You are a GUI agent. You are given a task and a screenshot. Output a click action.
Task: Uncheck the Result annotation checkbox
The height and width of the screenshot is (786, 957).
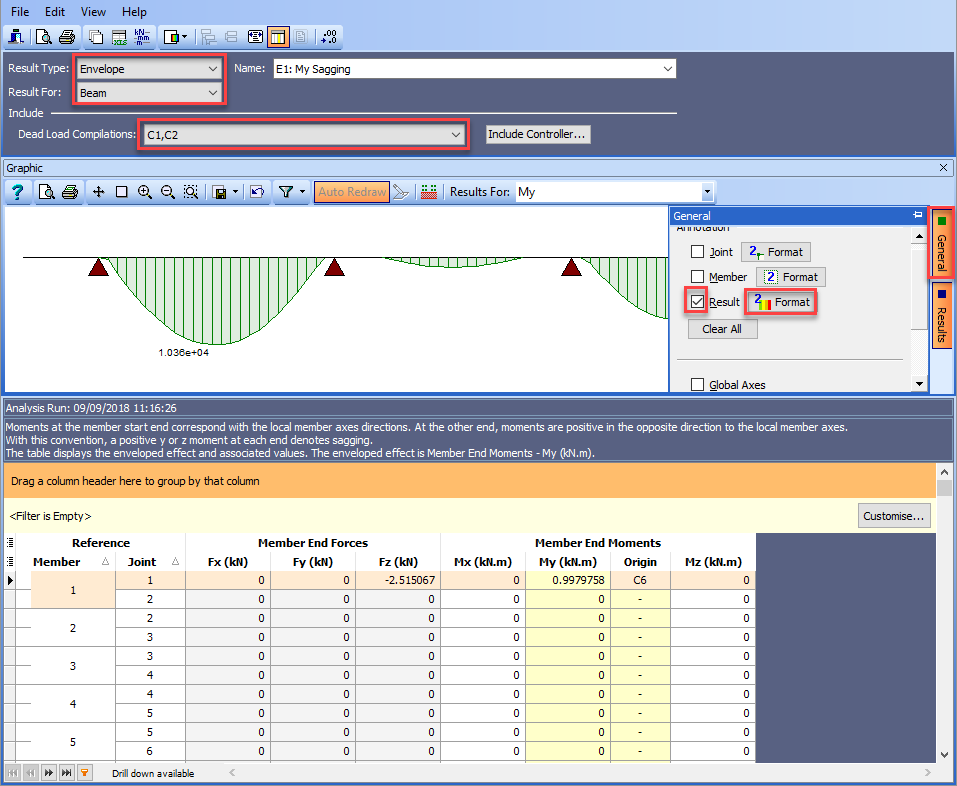click(698, 301)
